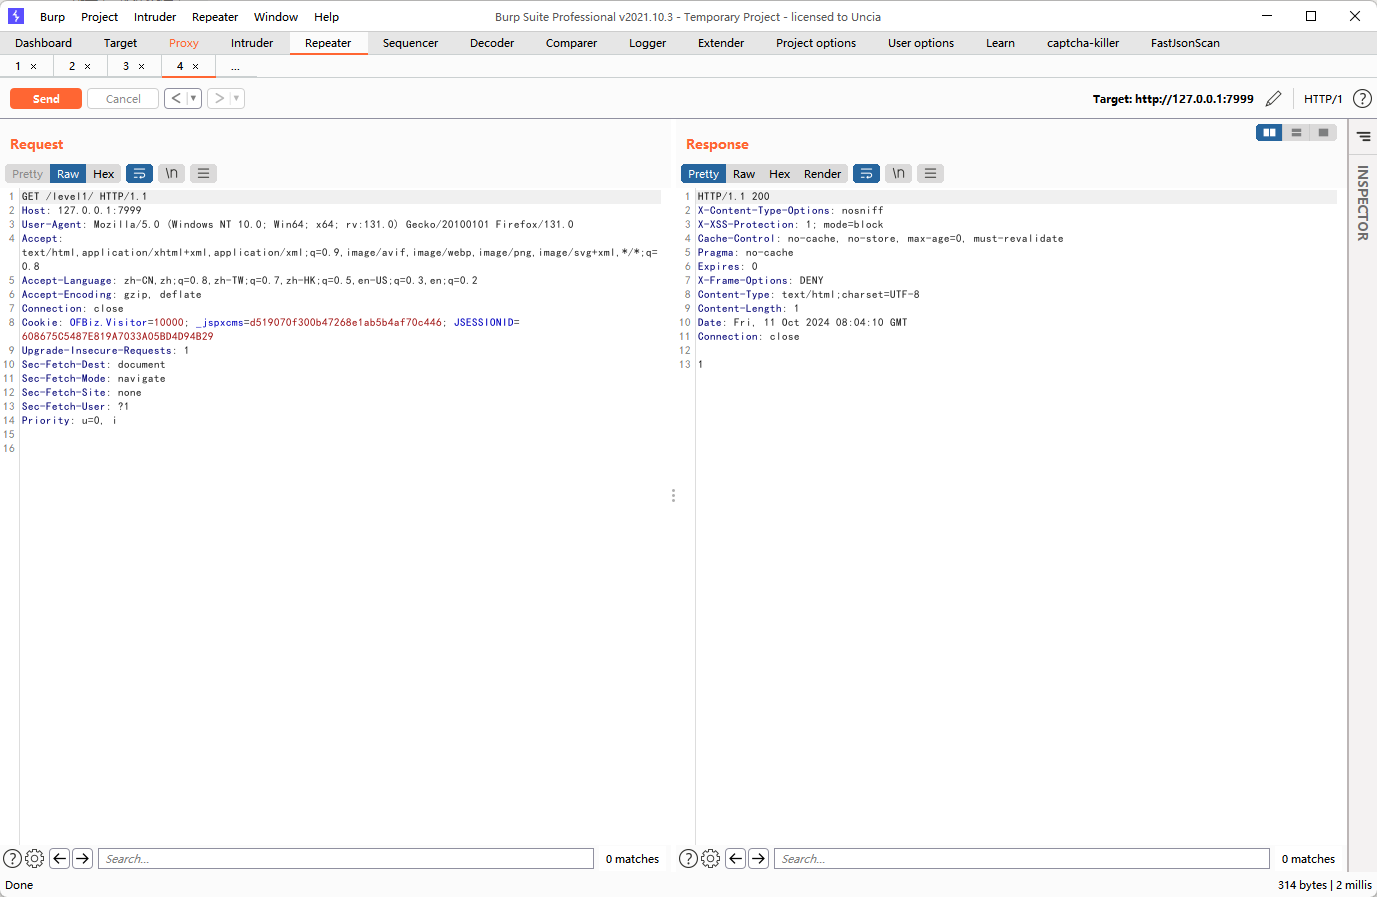Switch Response view to Render
Viewport: 1377px width, 897px height.
pos(822,174)
